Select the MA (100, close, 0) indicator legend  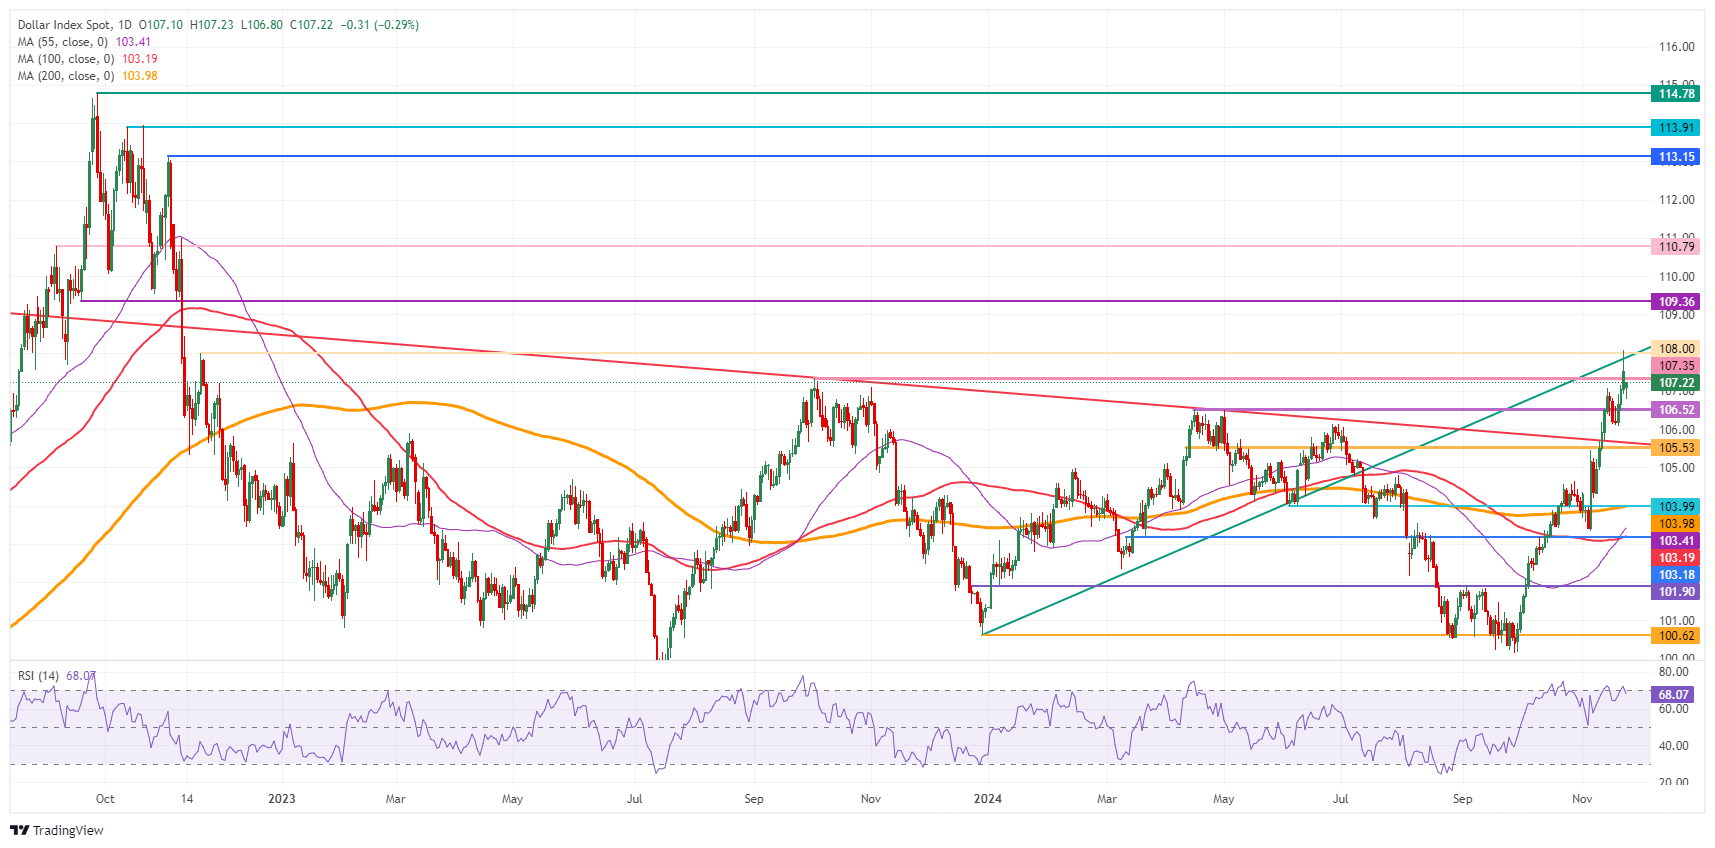click(65, 59)
